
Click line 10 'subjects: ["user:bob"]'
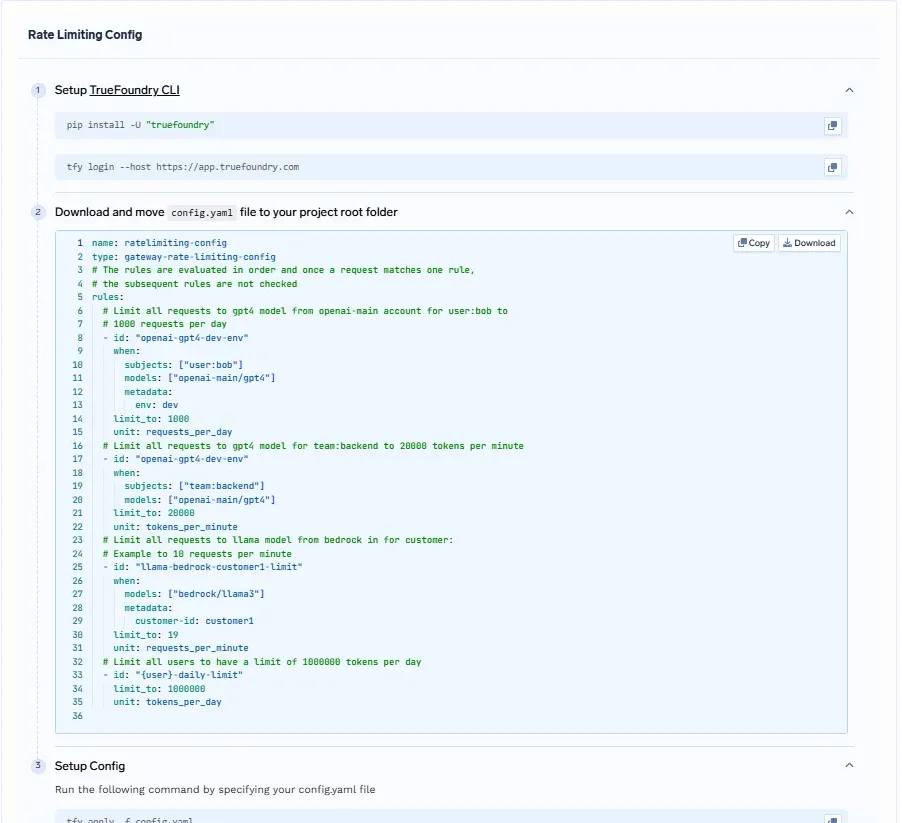(x=184, y=365)
